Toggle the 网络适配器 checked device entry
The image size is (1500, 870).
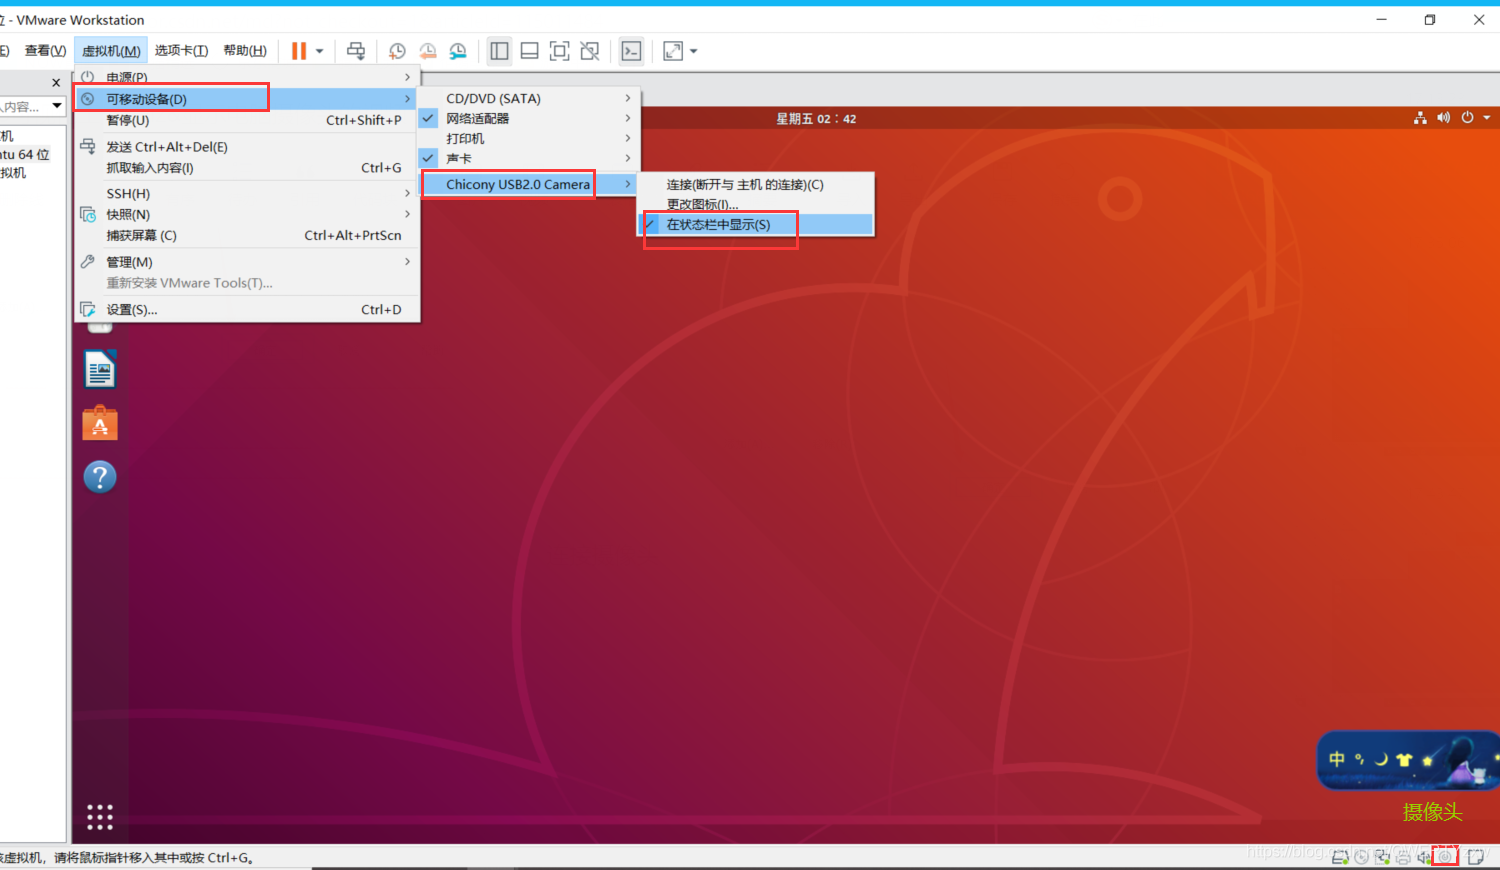point(528,118)
